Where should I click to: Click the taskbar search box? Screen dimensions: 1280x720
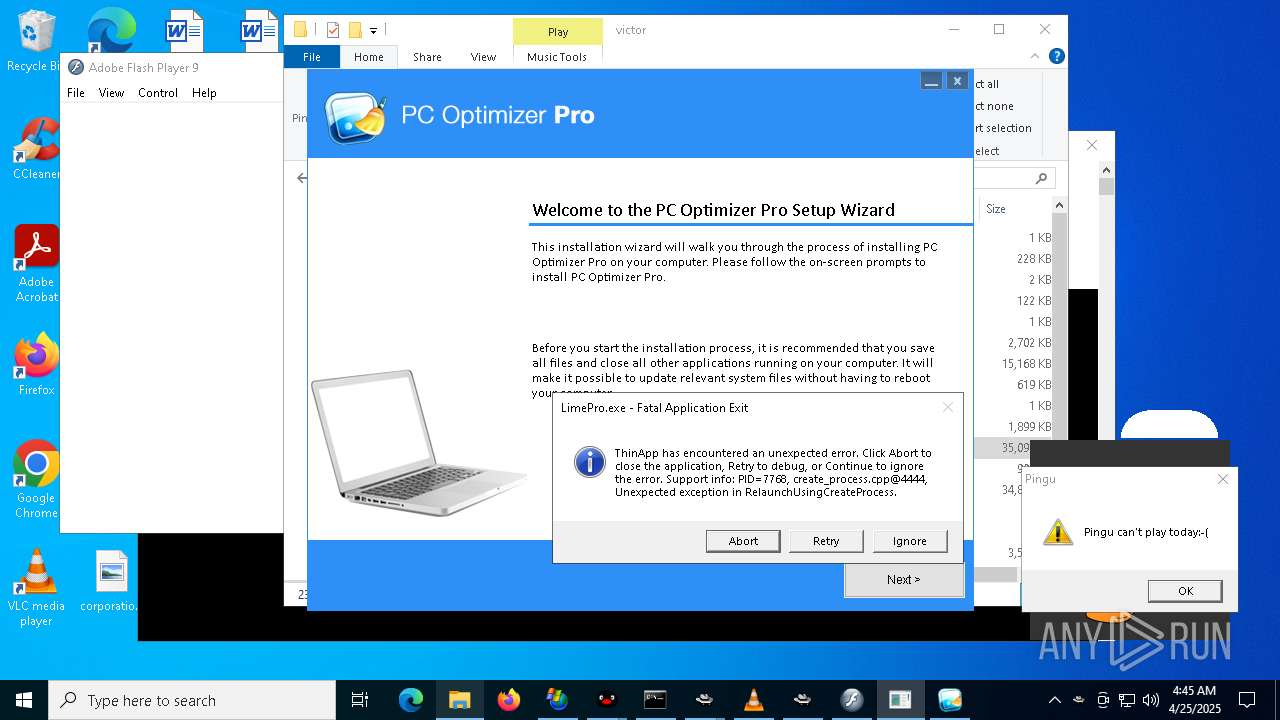coord(192,700)
